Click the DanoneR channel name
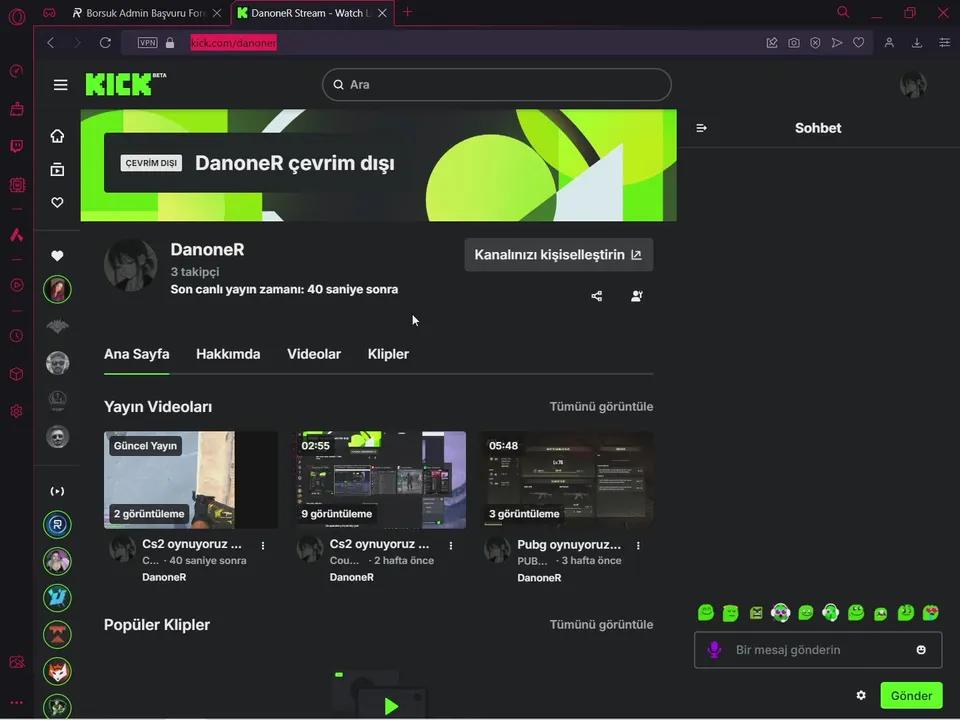The image size is (960, 720). click(x=207, y=250)
